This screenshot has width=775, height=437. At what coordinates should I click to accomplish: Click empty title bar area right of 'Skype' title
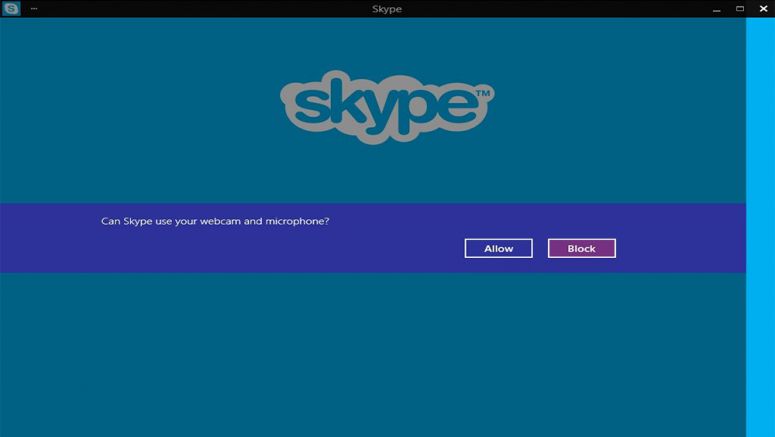click(x=550, y=9)
